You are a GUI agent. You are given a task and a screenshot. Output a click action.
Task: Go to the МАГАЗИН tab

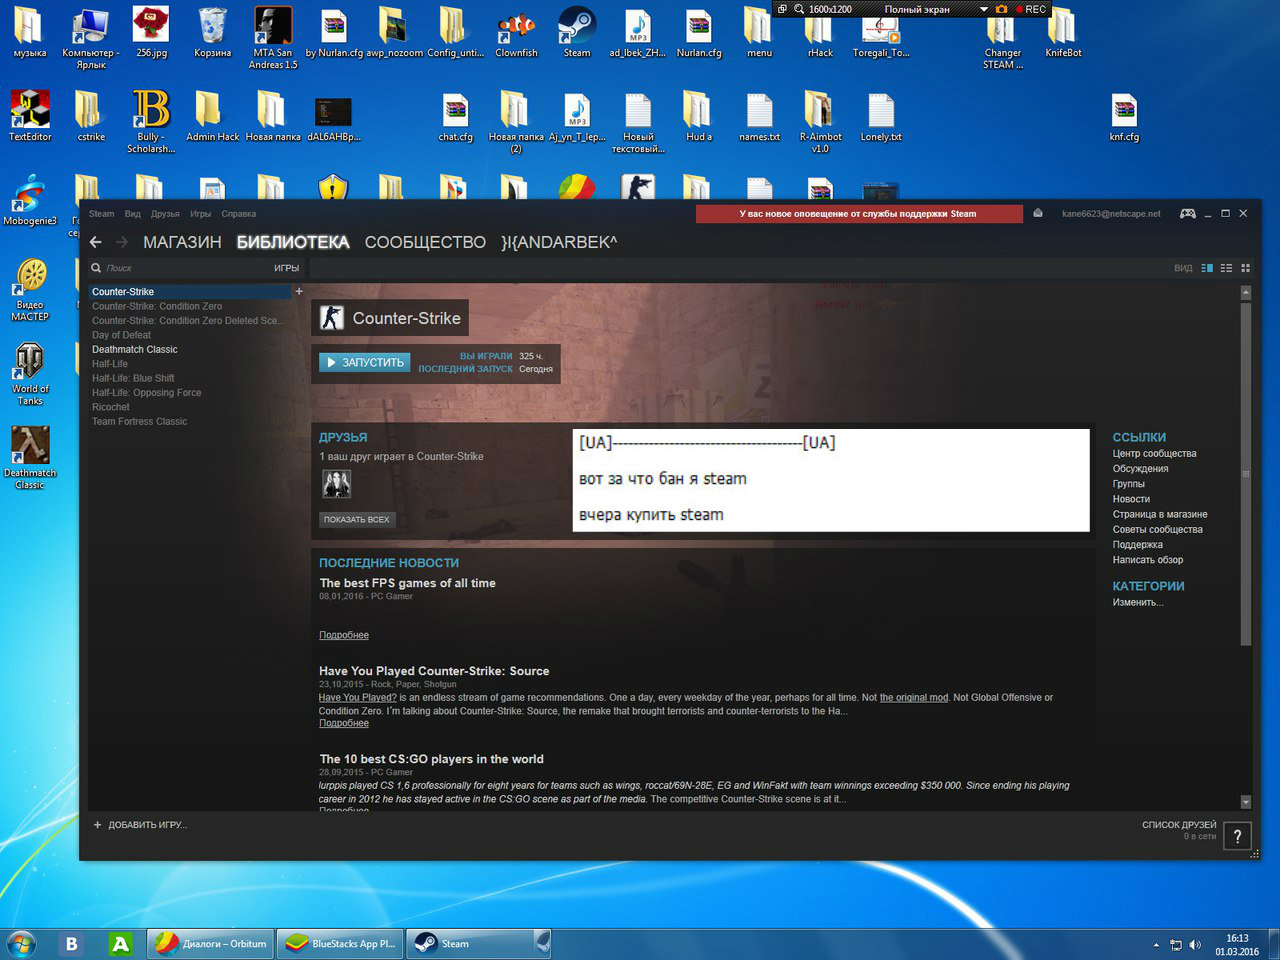coord(182,242)
